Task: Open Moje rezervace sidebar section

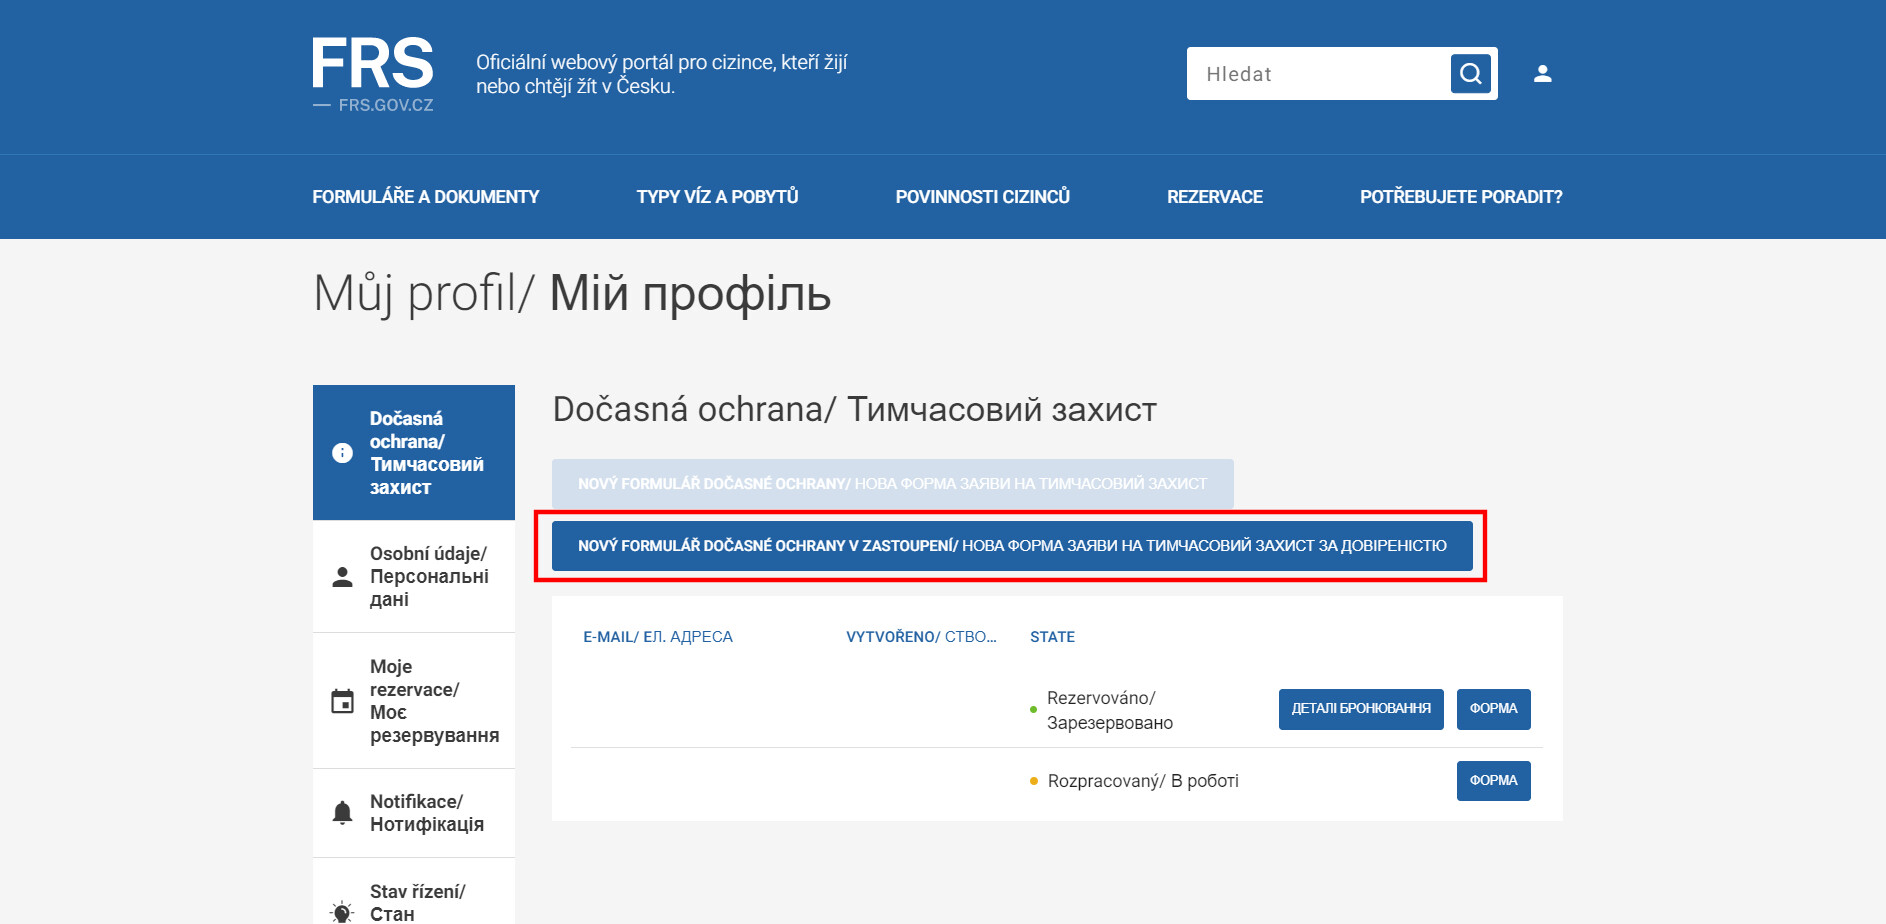Action: click(x=414, y=701)
